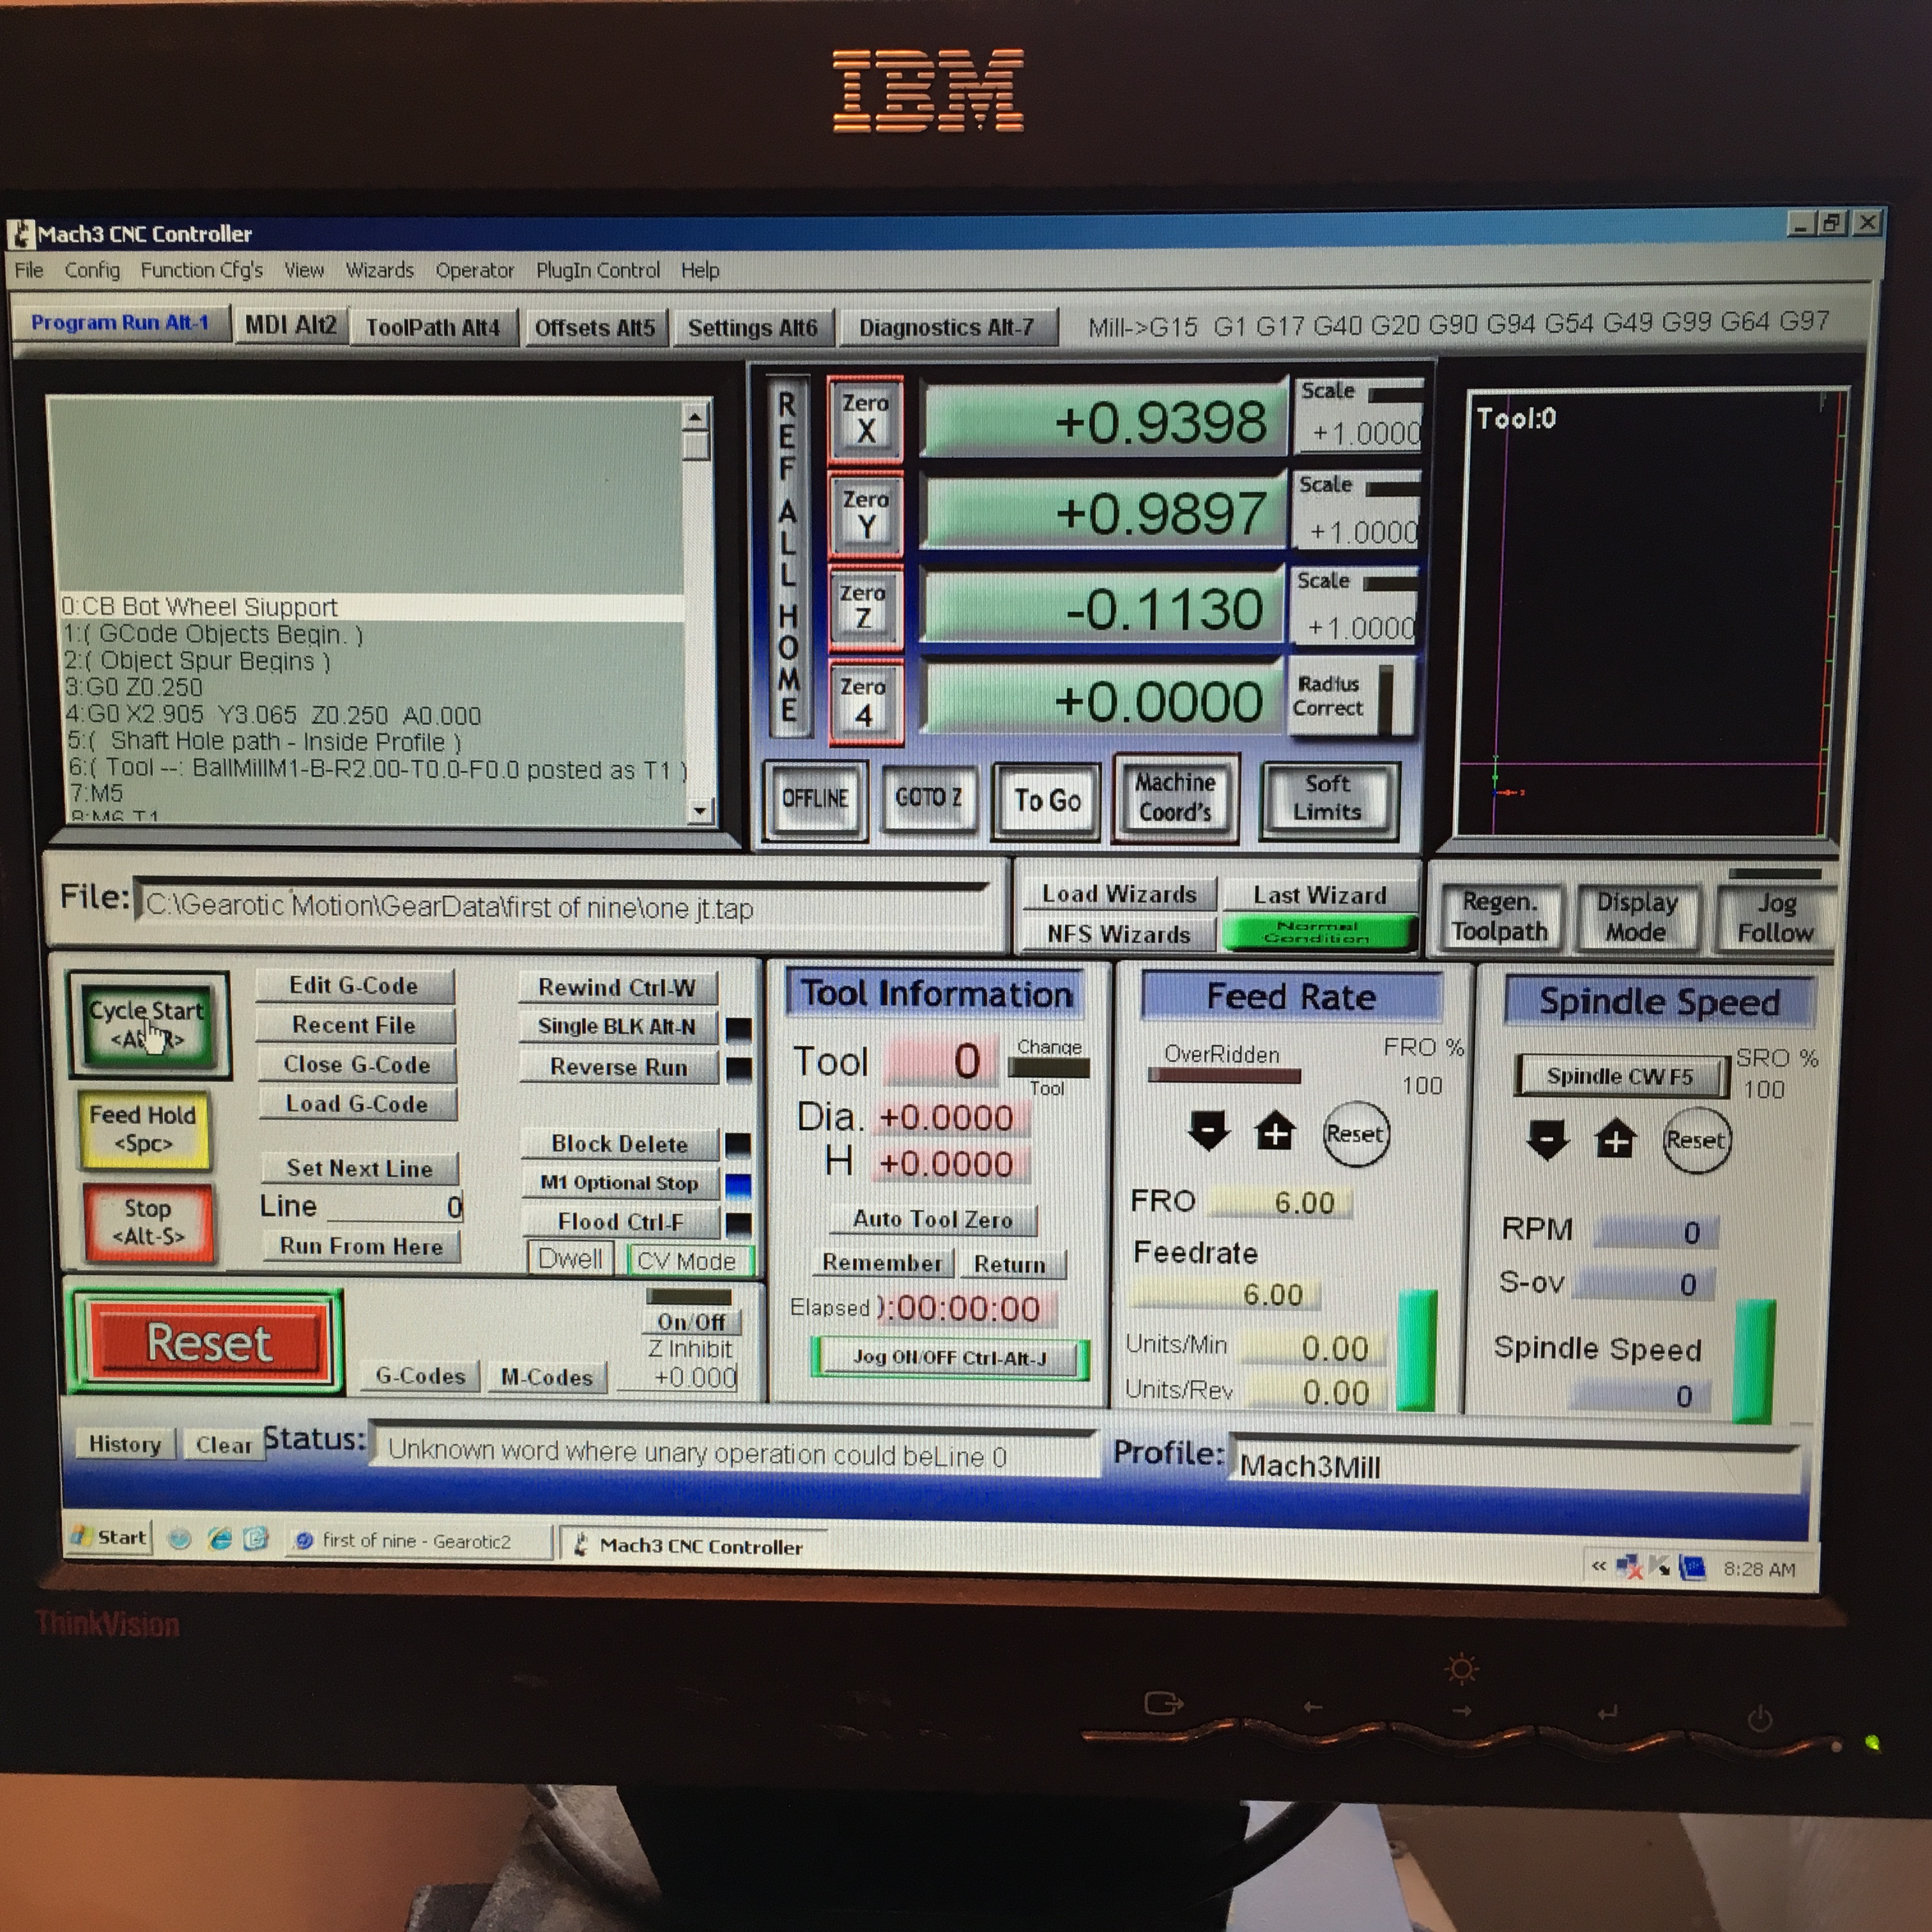Screen dimensions: 1932x1932
Task: Click the feed rate increase plus arrow
Action: [x=1275, y=1132]
